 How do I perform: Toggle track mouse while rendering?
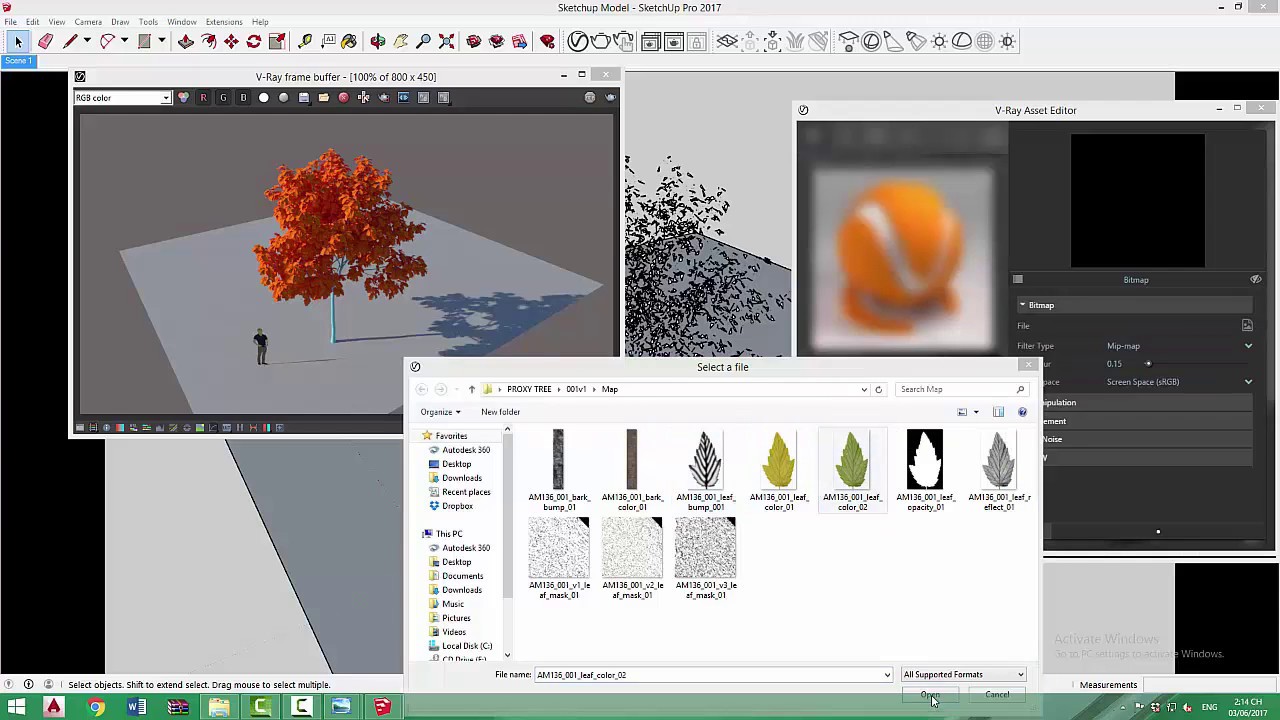(x=364, y=97)
